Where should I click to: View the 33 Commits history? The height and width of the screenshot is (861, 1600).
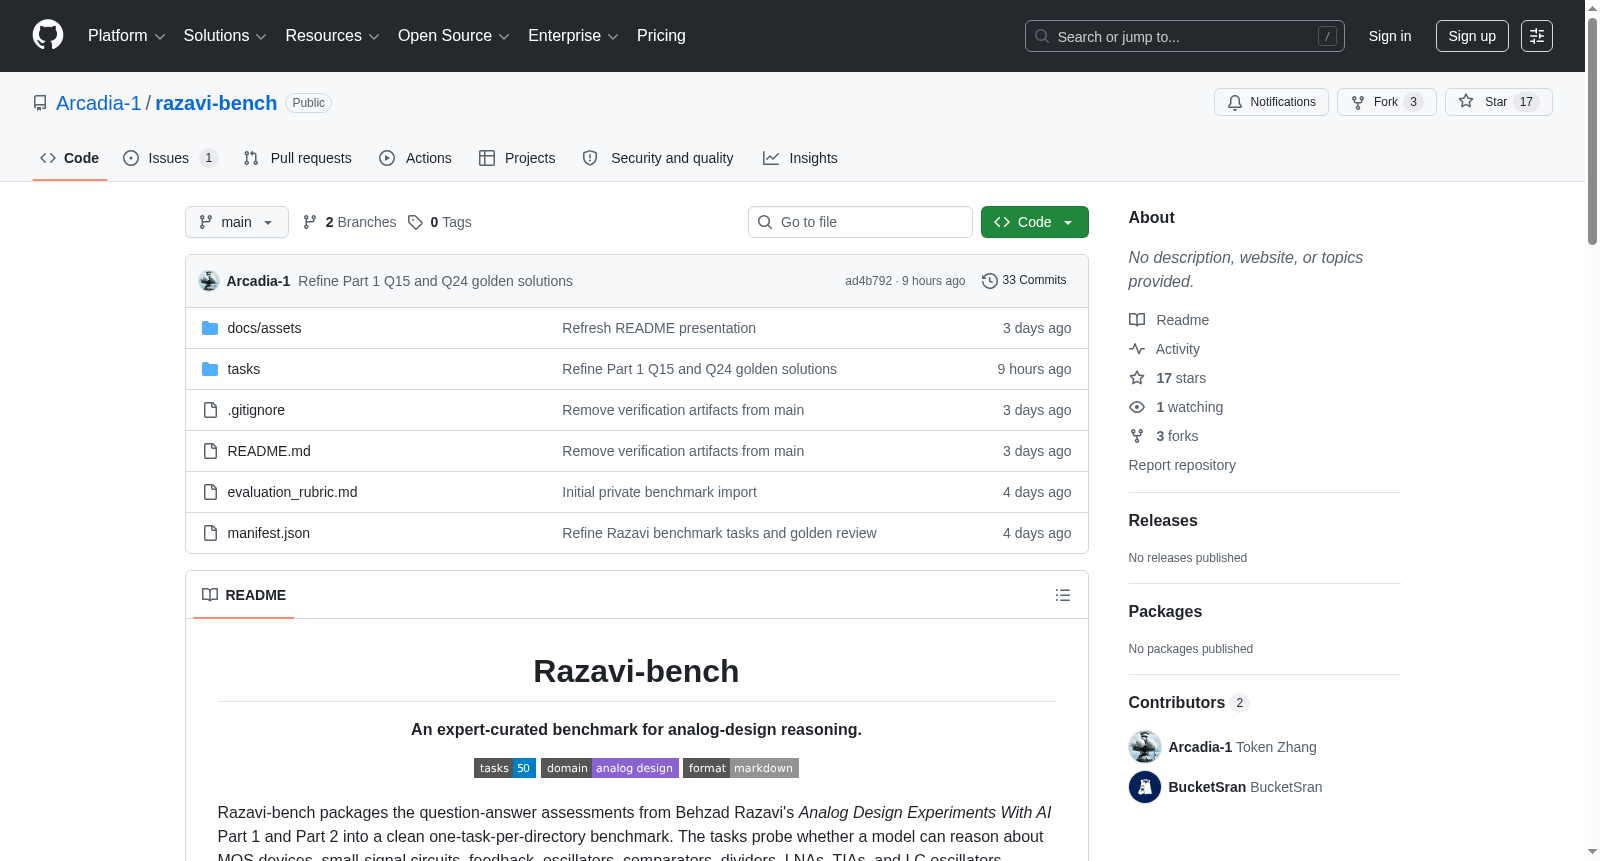click(1024, 281)
